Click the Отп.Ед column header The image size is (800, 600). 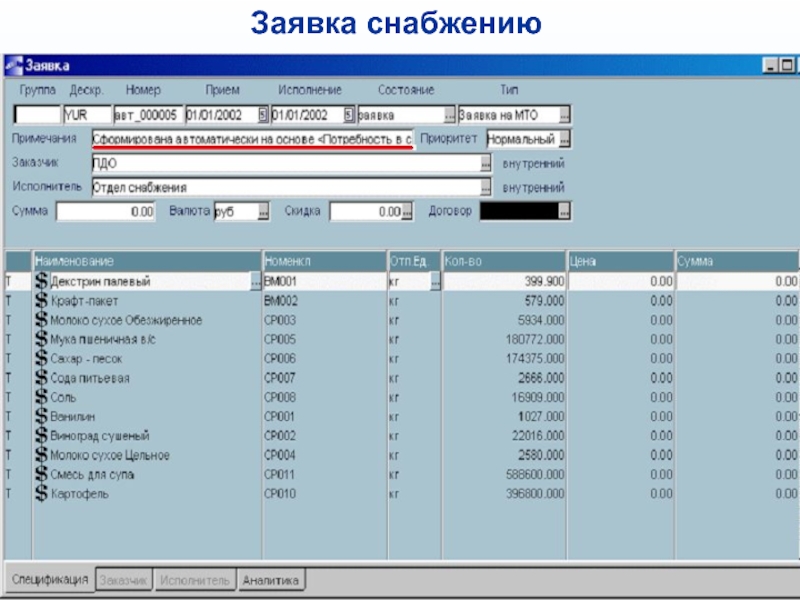[414, 261]
